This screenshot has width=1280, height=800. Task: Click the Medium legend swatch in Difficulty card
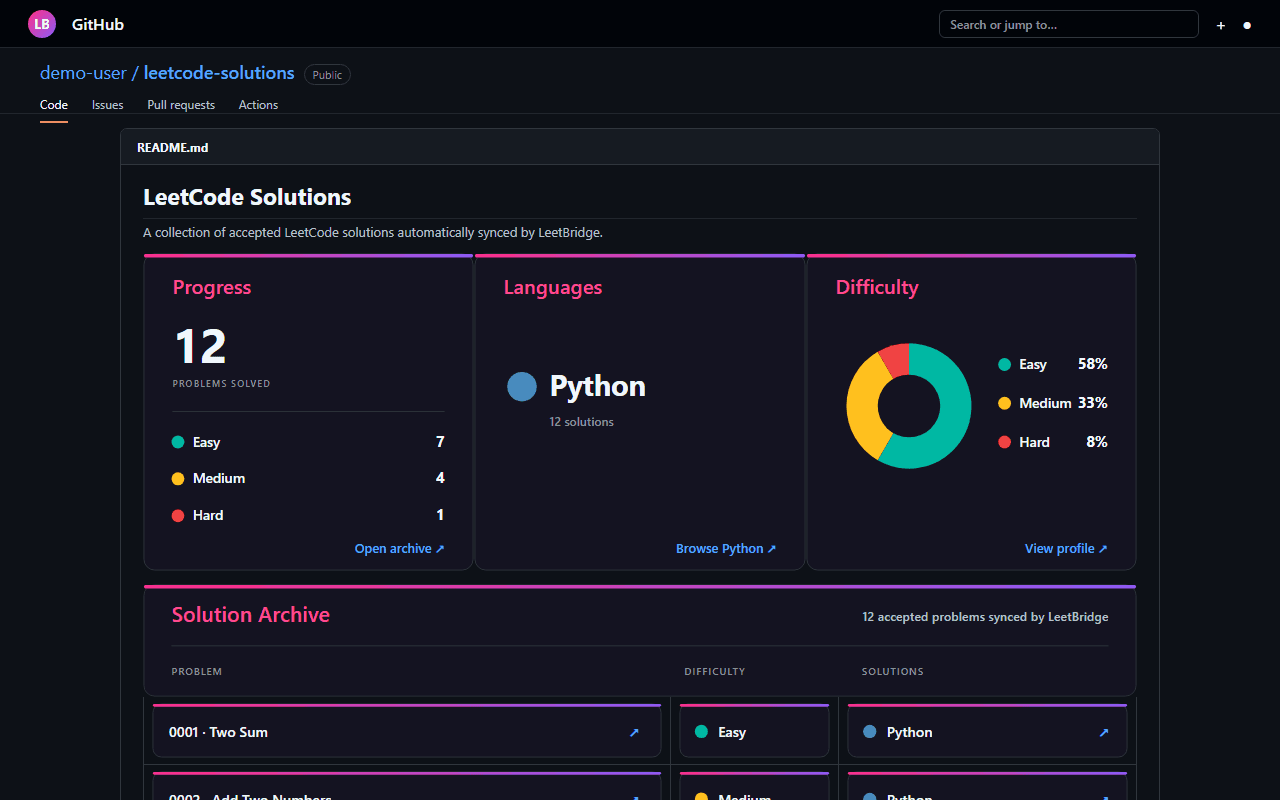pyautogui.click(x=1005, y=403)
